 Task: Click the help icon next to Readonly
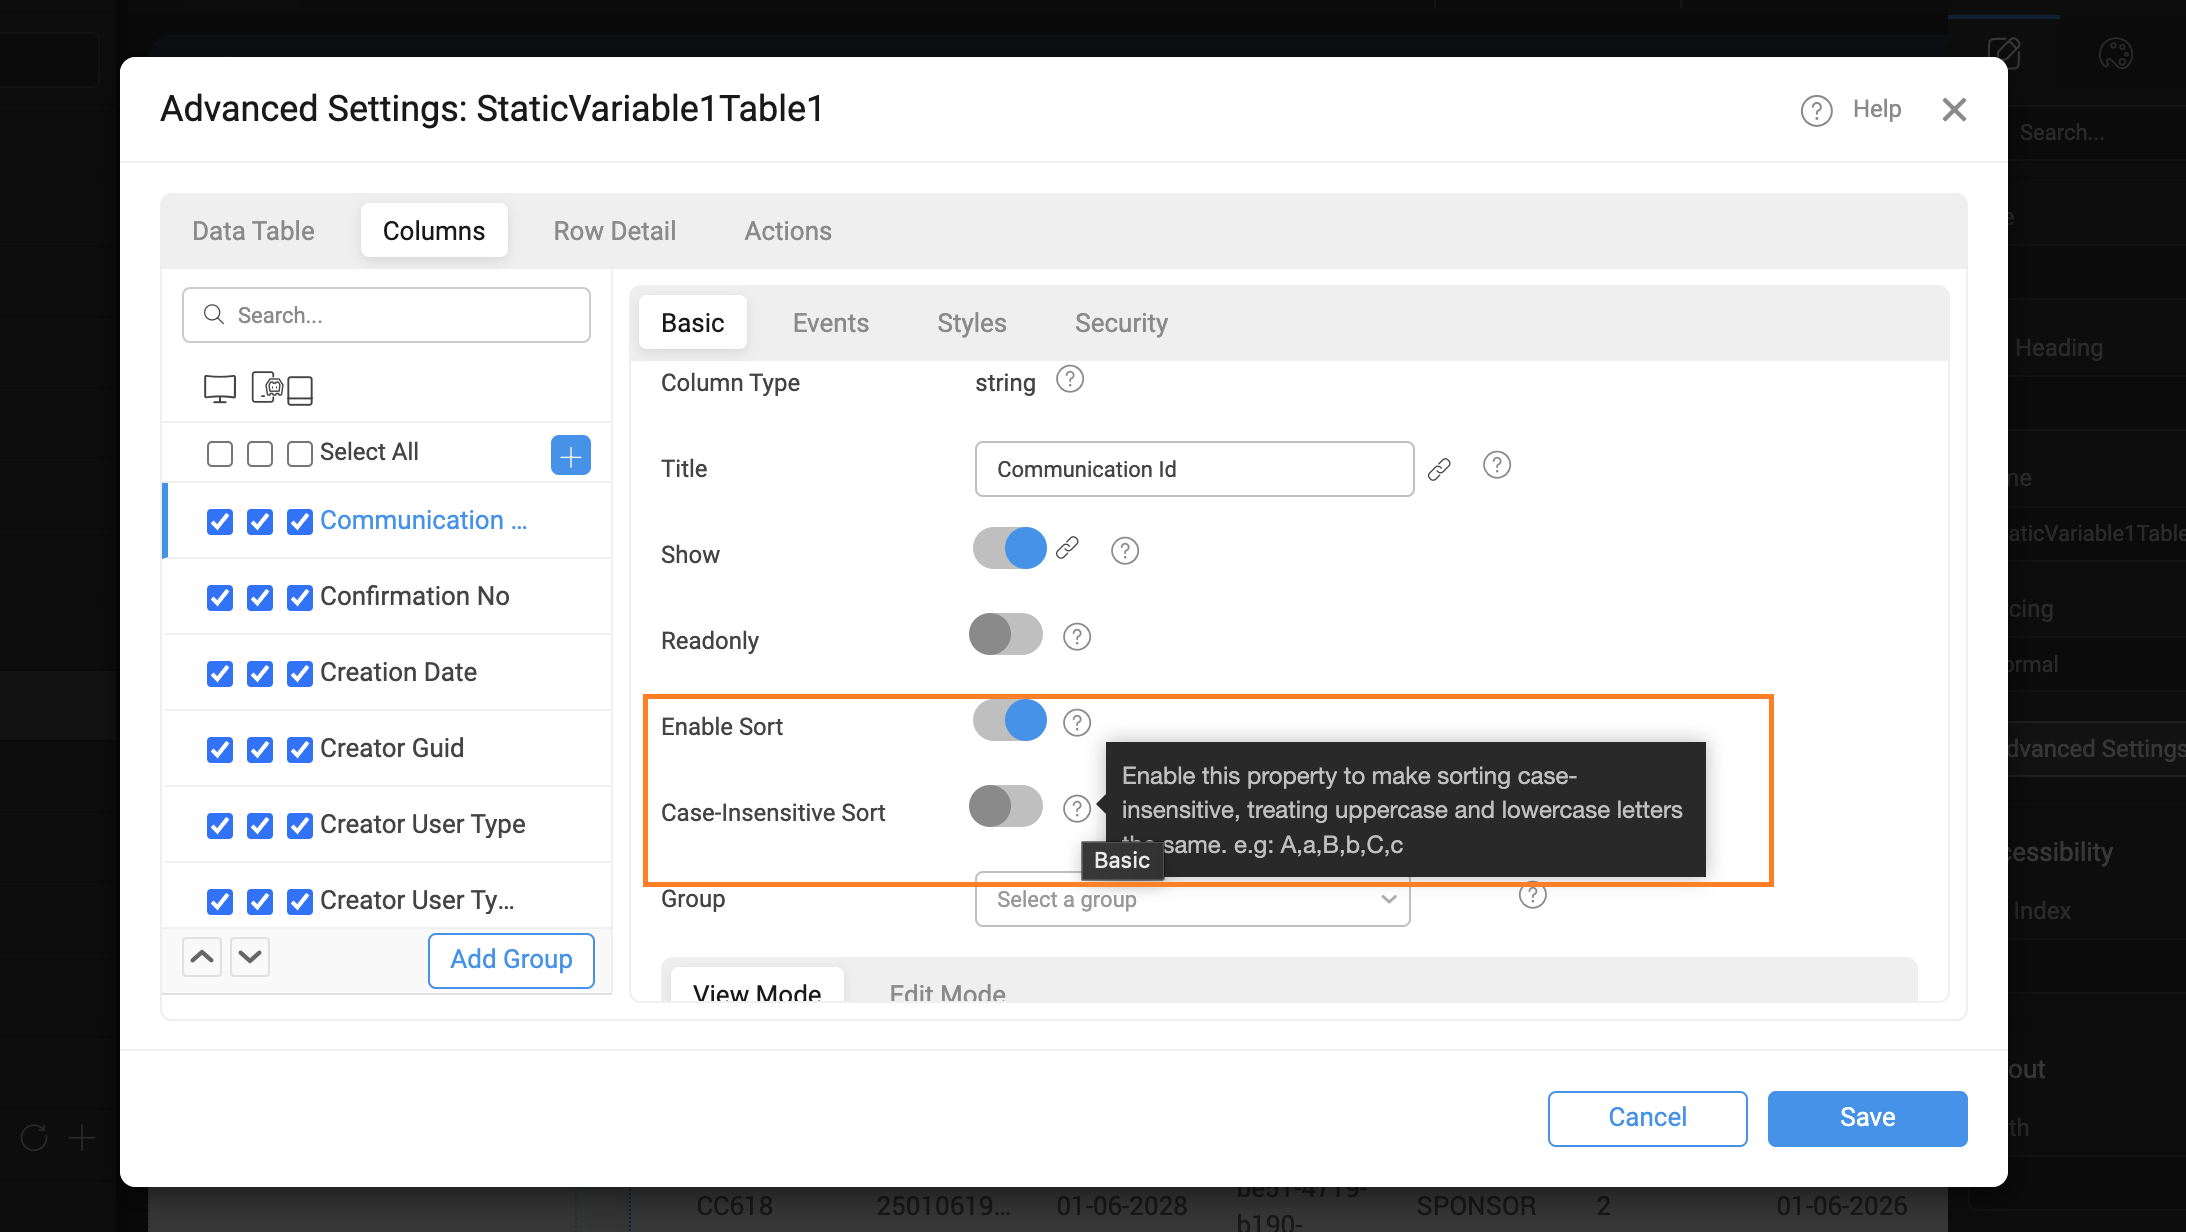(x=1077, y=637)
